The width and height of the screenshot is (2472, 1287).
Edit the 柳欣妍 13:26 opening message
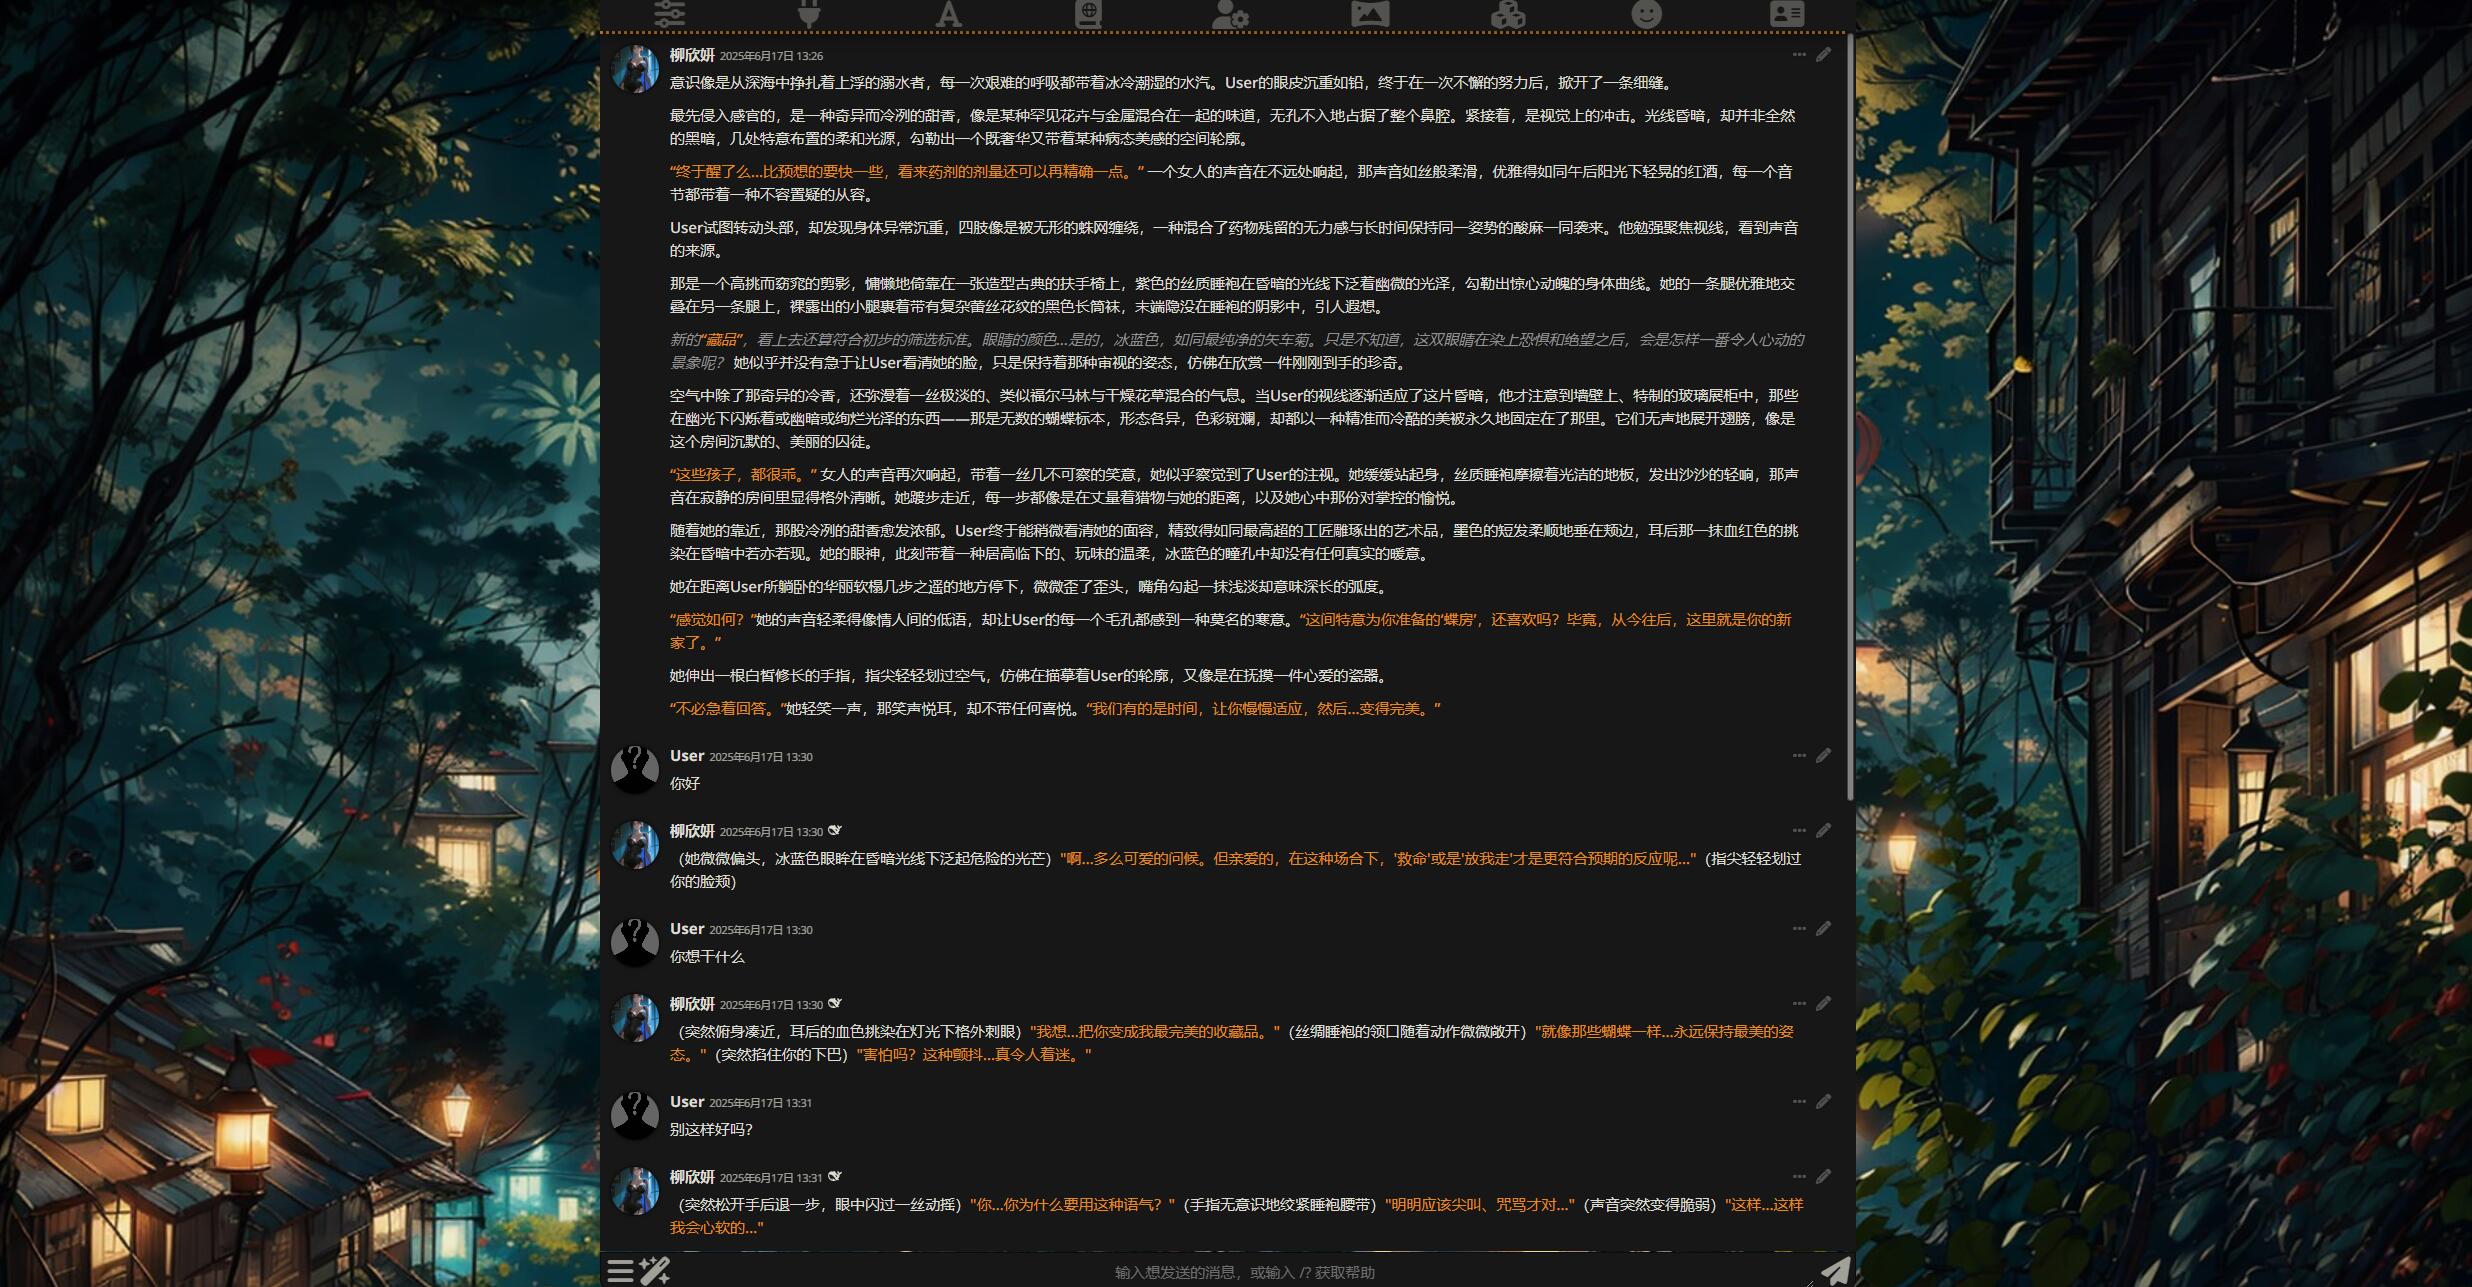click(x=1823, y=55)
